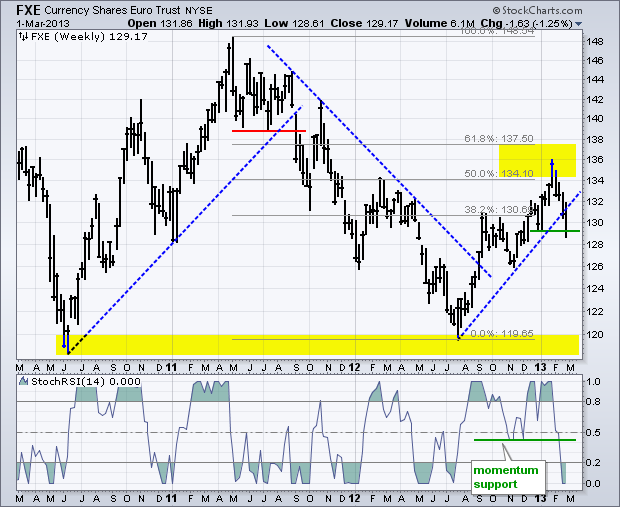The height and width of the screenshot is (507, 620).
Task: Select the Open 131.86 value
Action: click(x=160, y=23)
